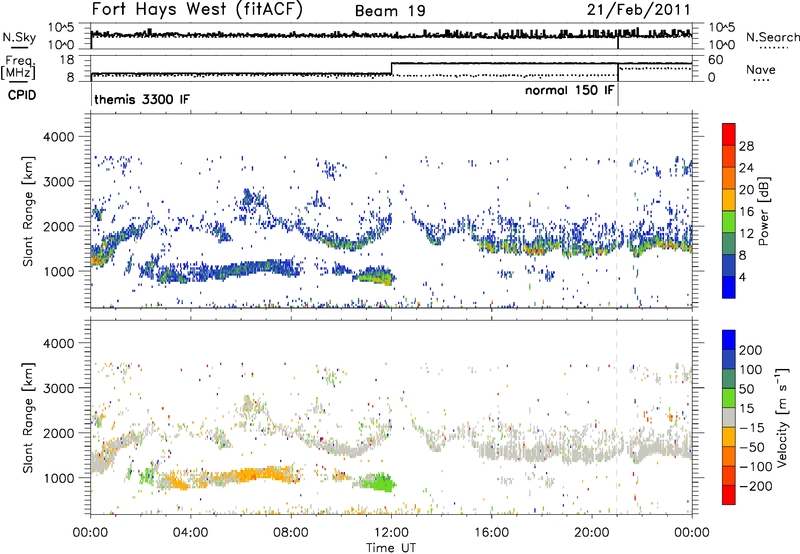Click '4000' tick on power panel range axis
Image resolution: width=800 pixels, height=554 pixels.
point(58,137)
